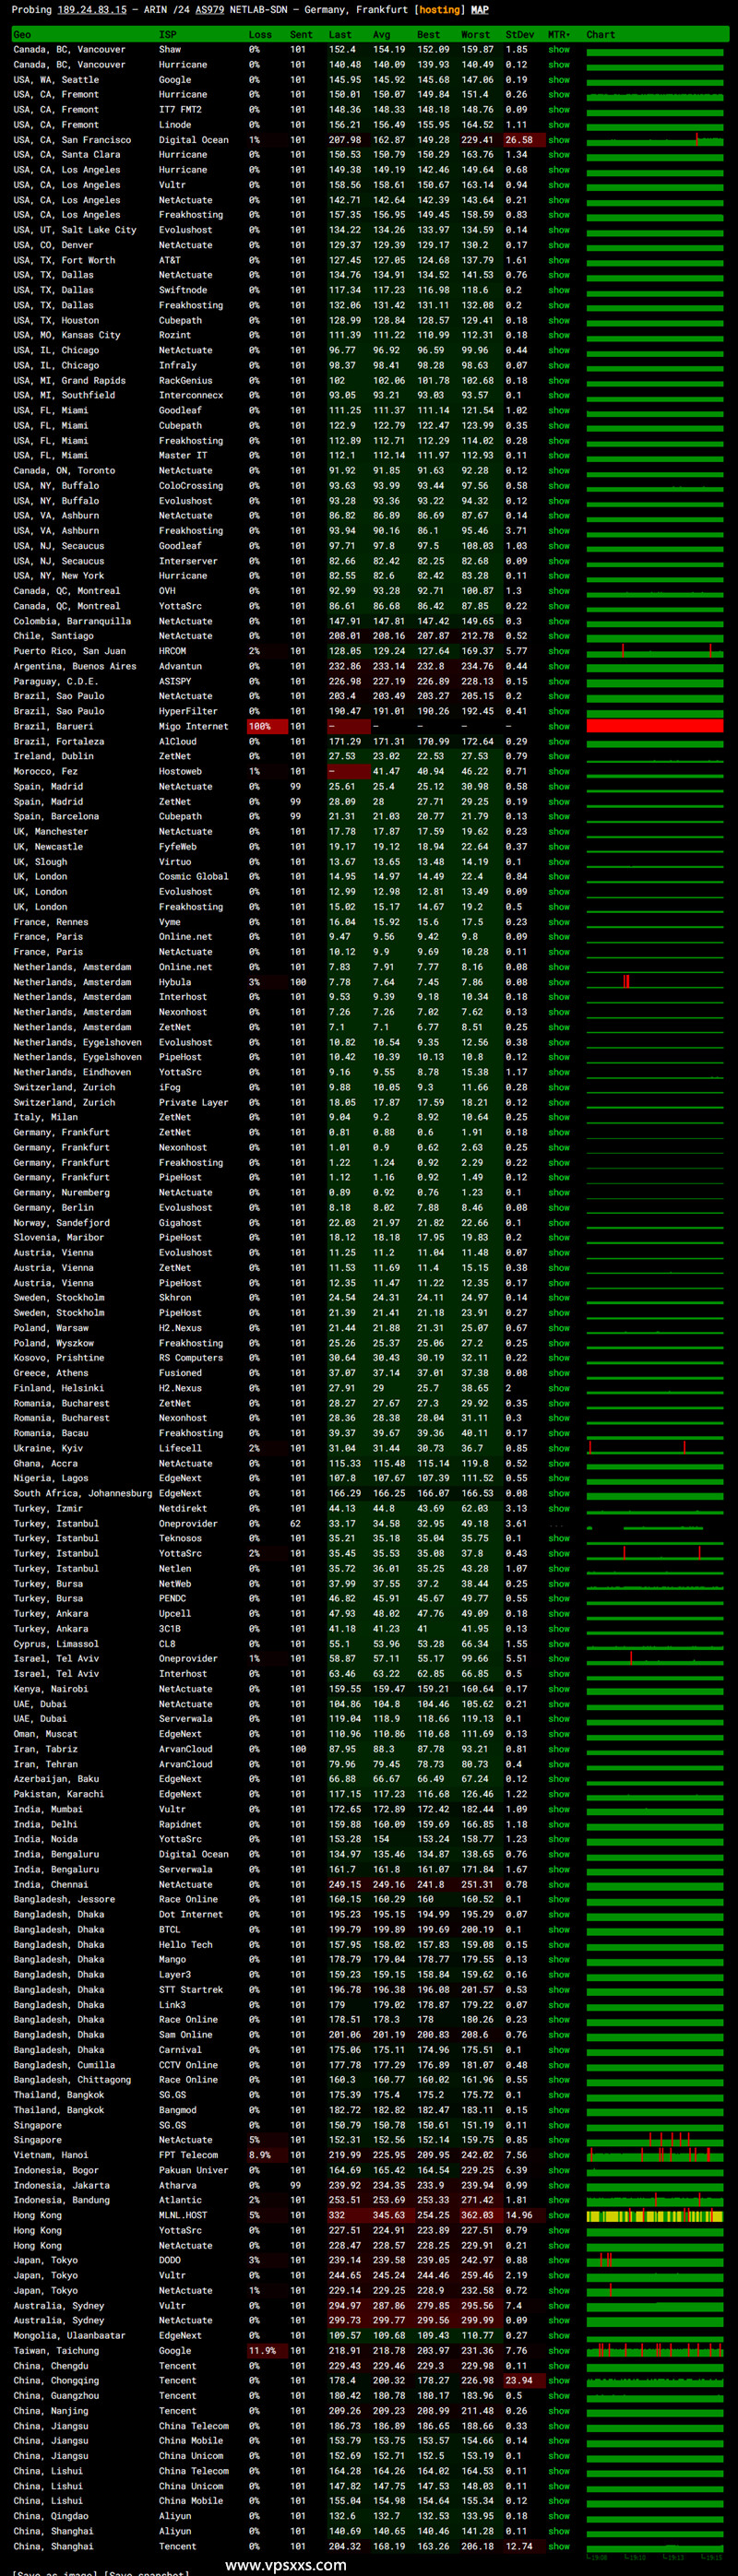Show MTR for Fort Worth AT&T row
The width and height of the screenshot is (738, 2576).
pos(559,260)
